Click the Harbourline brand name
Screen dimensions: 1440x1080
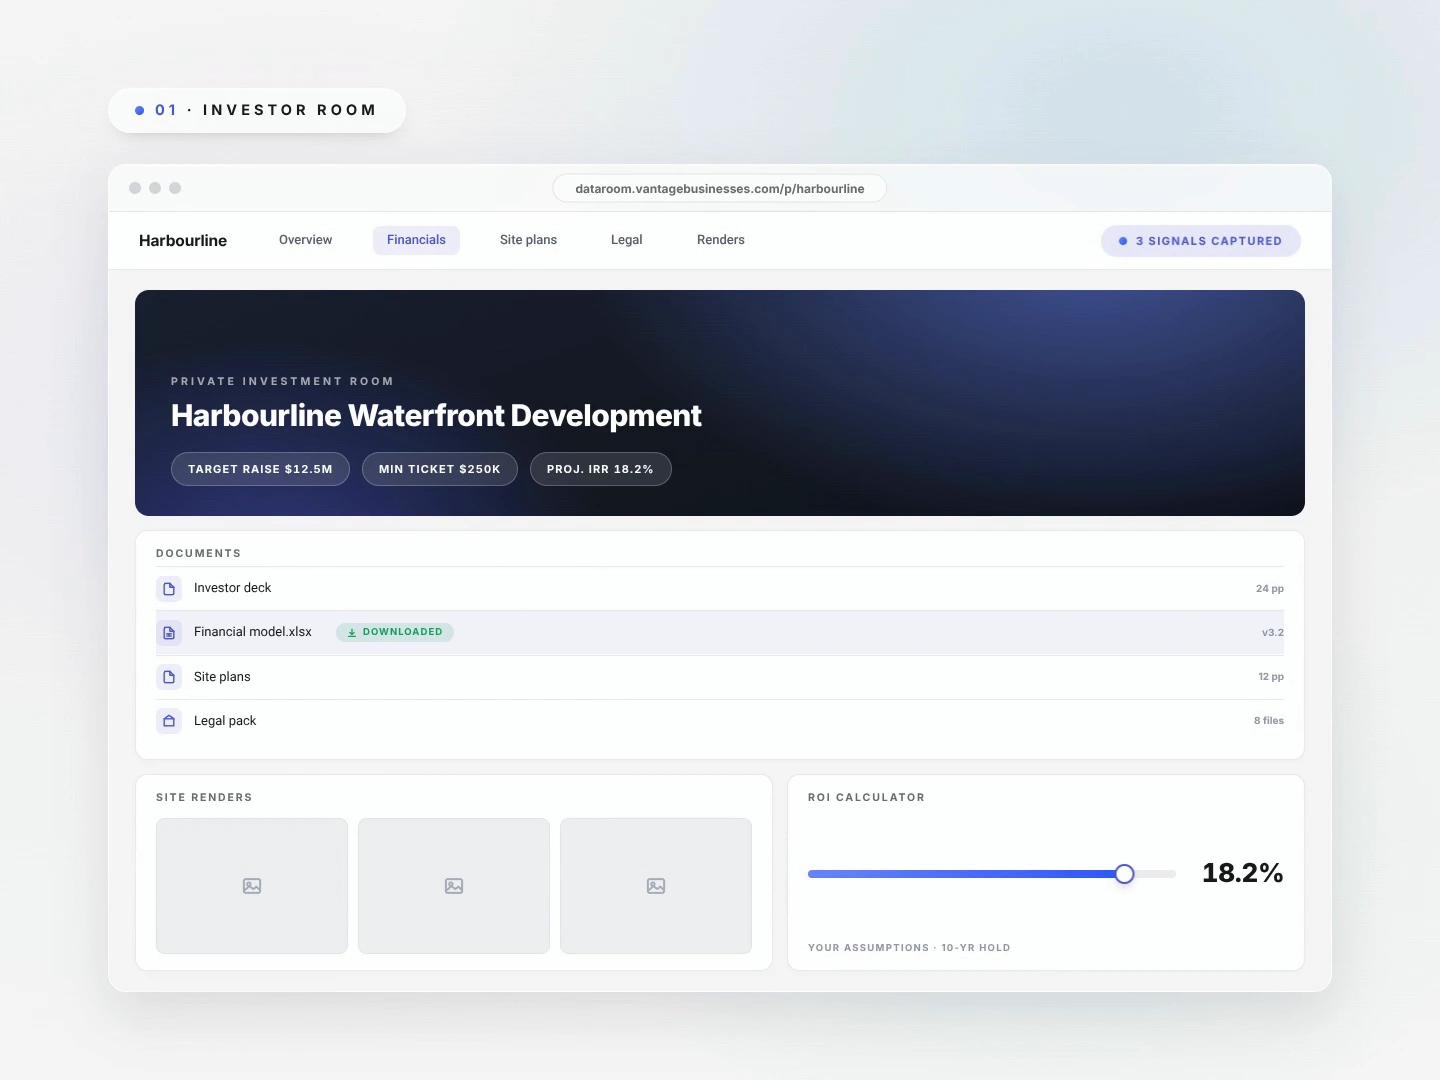pyautogui.click(x=183, y=240)
